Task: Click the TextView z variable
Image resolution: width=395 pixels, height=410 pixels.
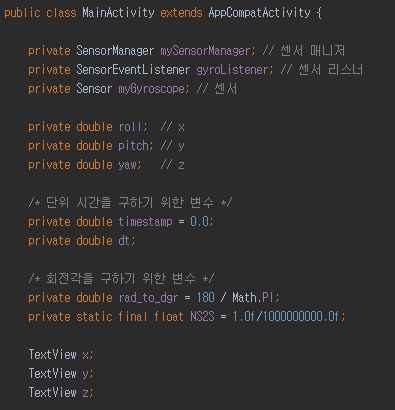Action: [x=86, y=393]
